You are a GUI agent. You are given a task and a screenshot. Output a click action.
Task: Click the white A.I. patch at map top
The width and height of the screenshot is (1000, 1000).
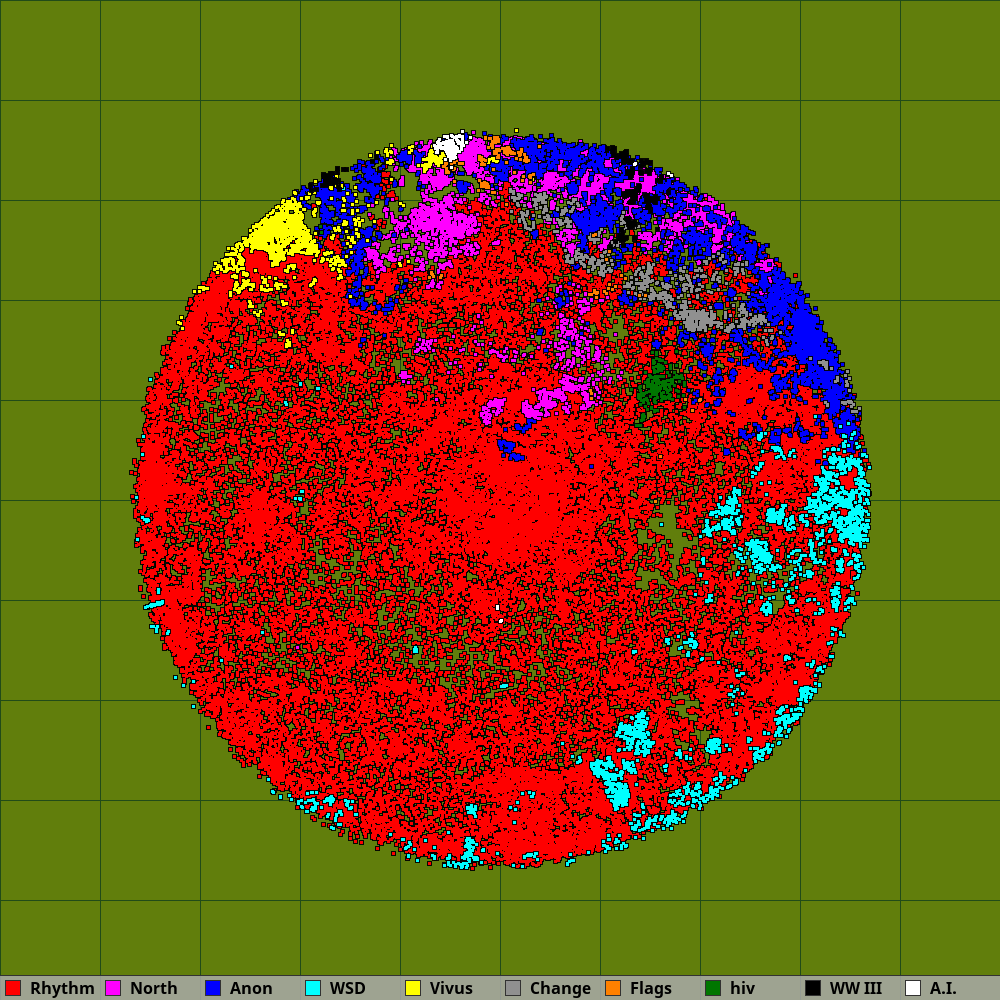pos(449,145)
